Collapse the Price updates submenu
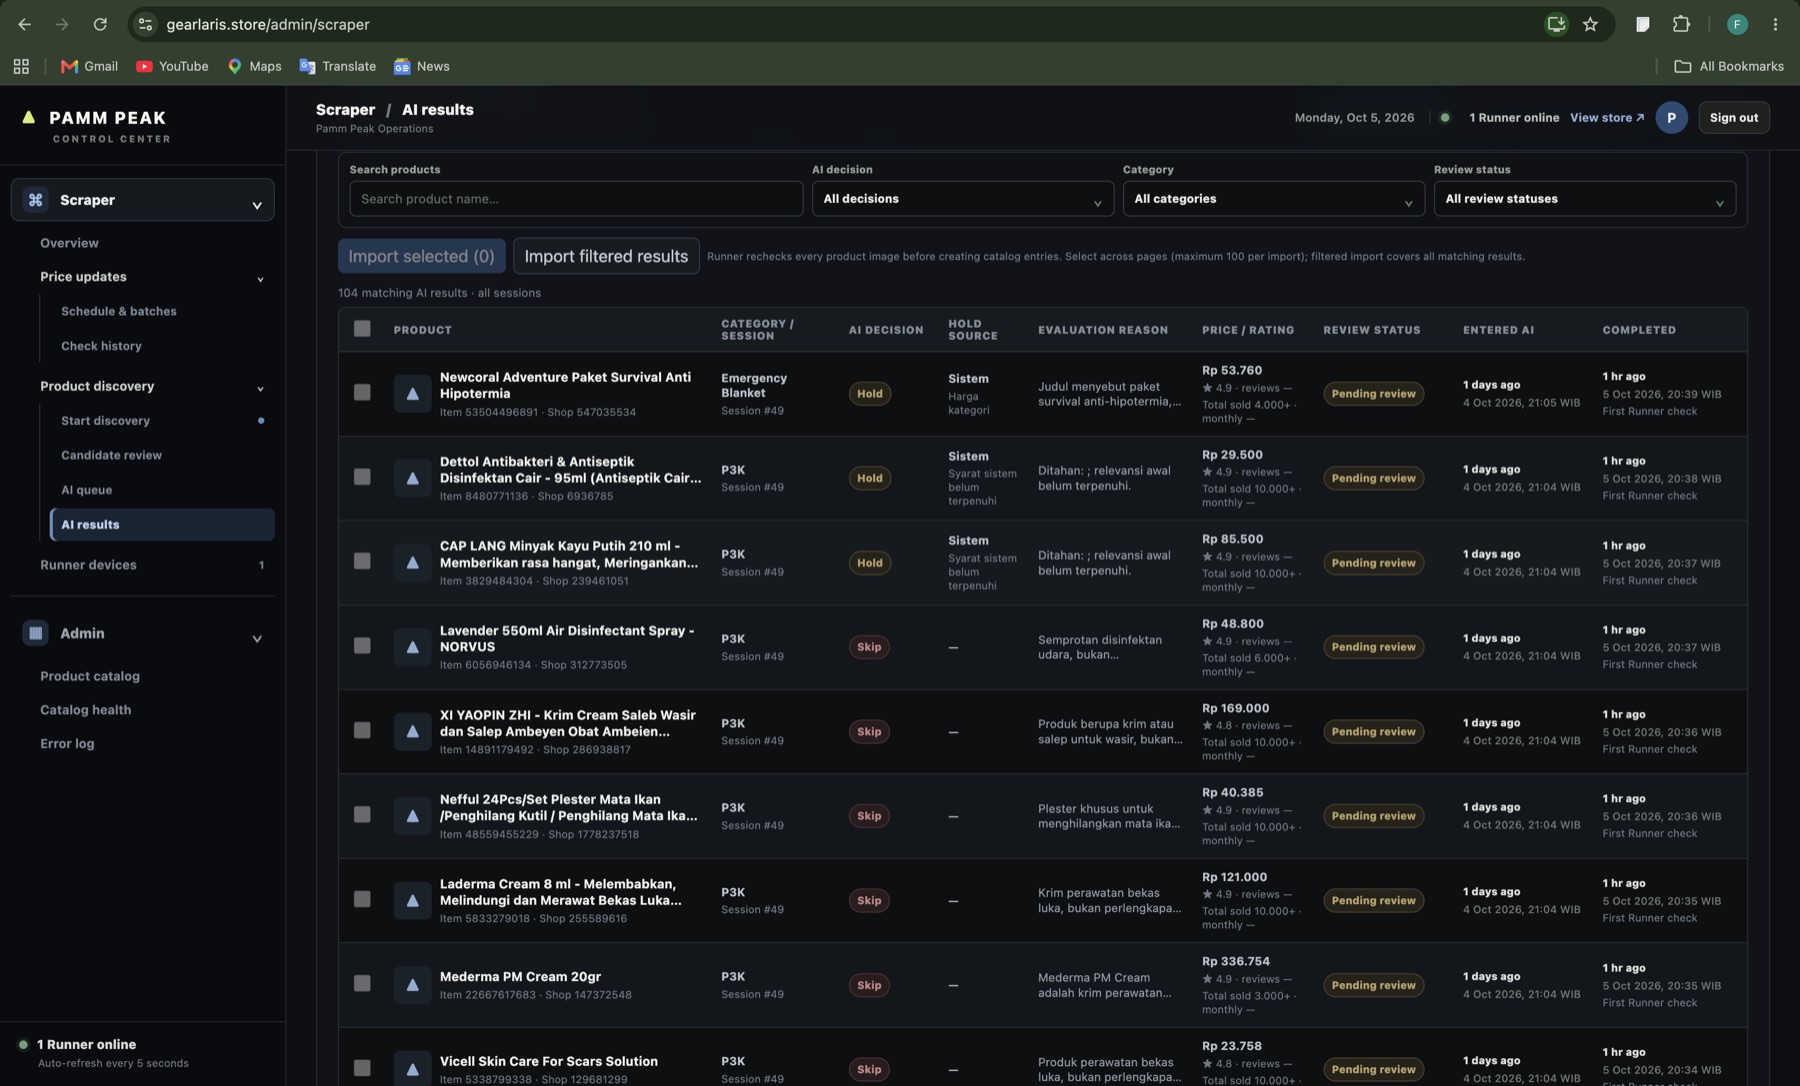This screenshot has width=1800, height=1086. point(260,279)
